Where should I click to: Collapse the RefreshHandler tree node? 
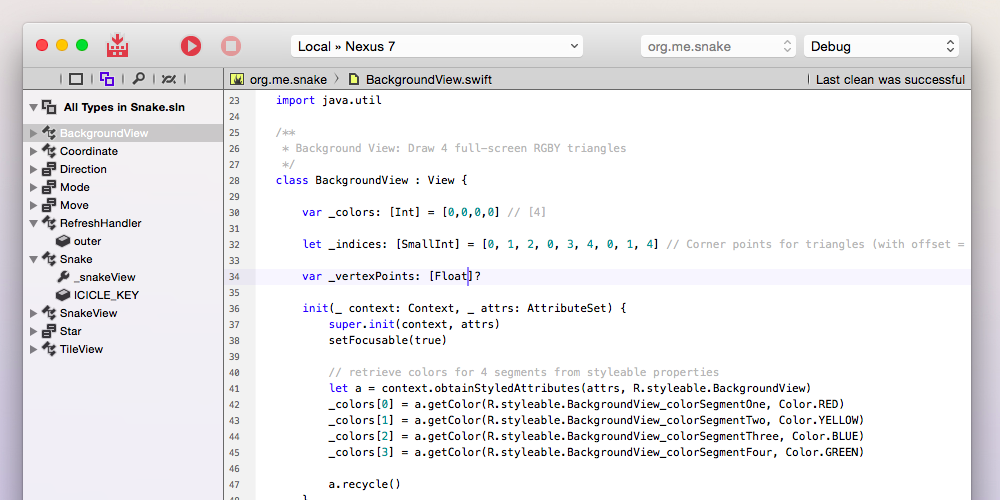coord(33,223)
